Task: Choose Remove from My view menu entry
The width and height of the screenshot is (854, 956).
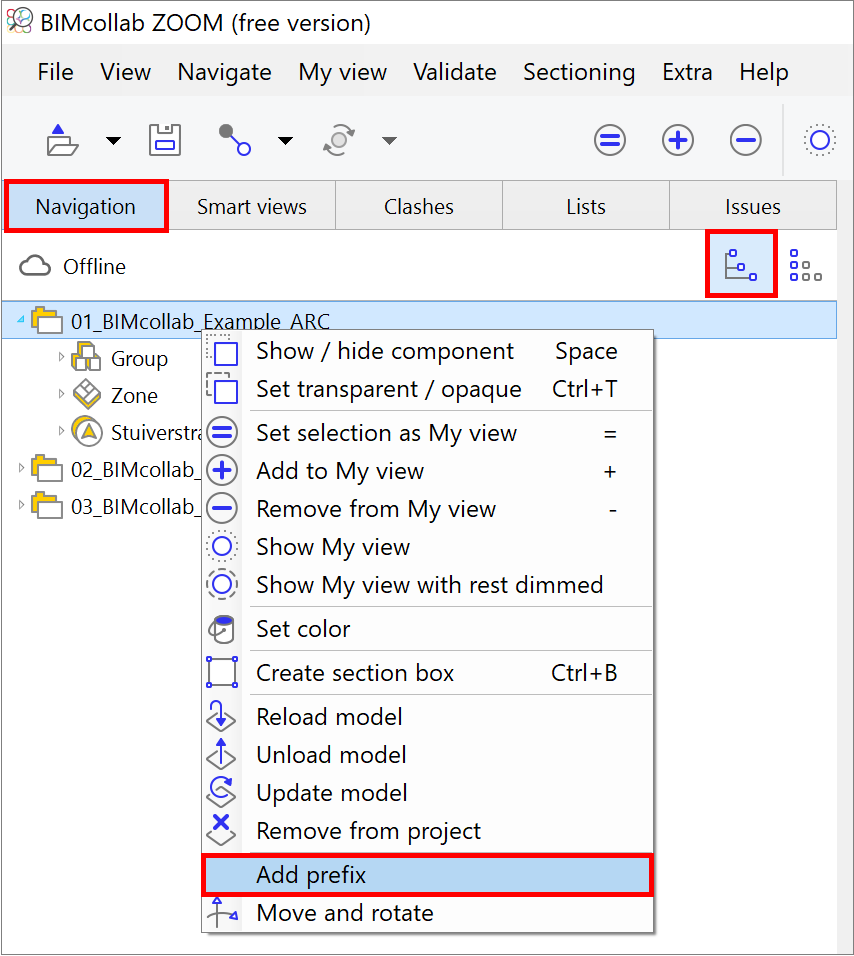Action: point(427,509)
